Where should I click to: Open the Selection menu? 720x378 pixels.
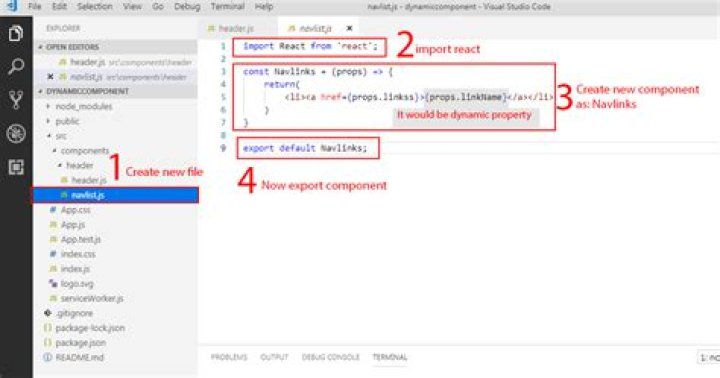pyautogui.click(x=95, y=6)
